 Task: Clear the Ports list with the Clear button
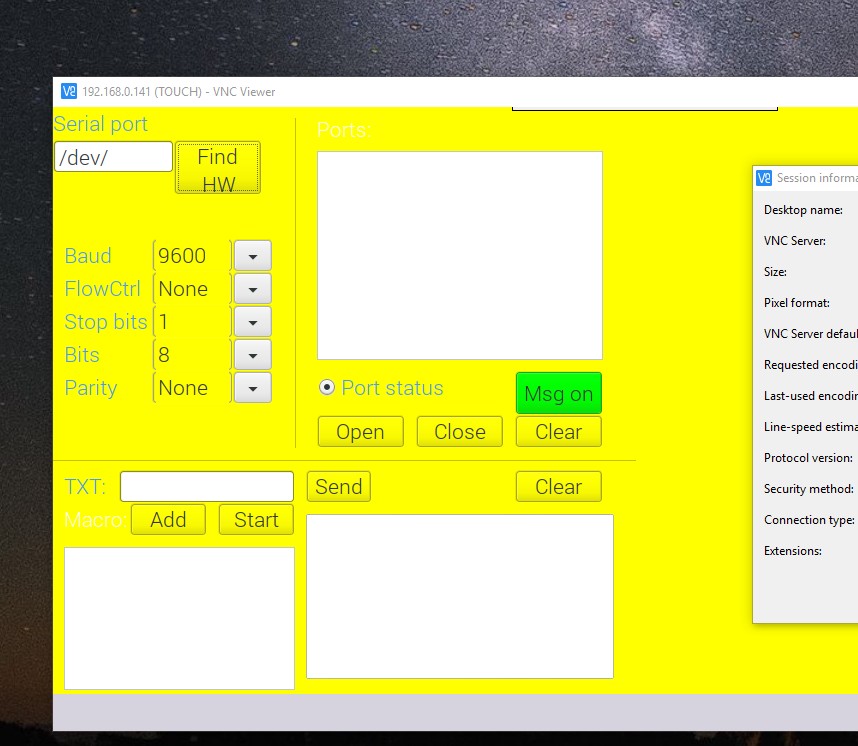(558, 432)
